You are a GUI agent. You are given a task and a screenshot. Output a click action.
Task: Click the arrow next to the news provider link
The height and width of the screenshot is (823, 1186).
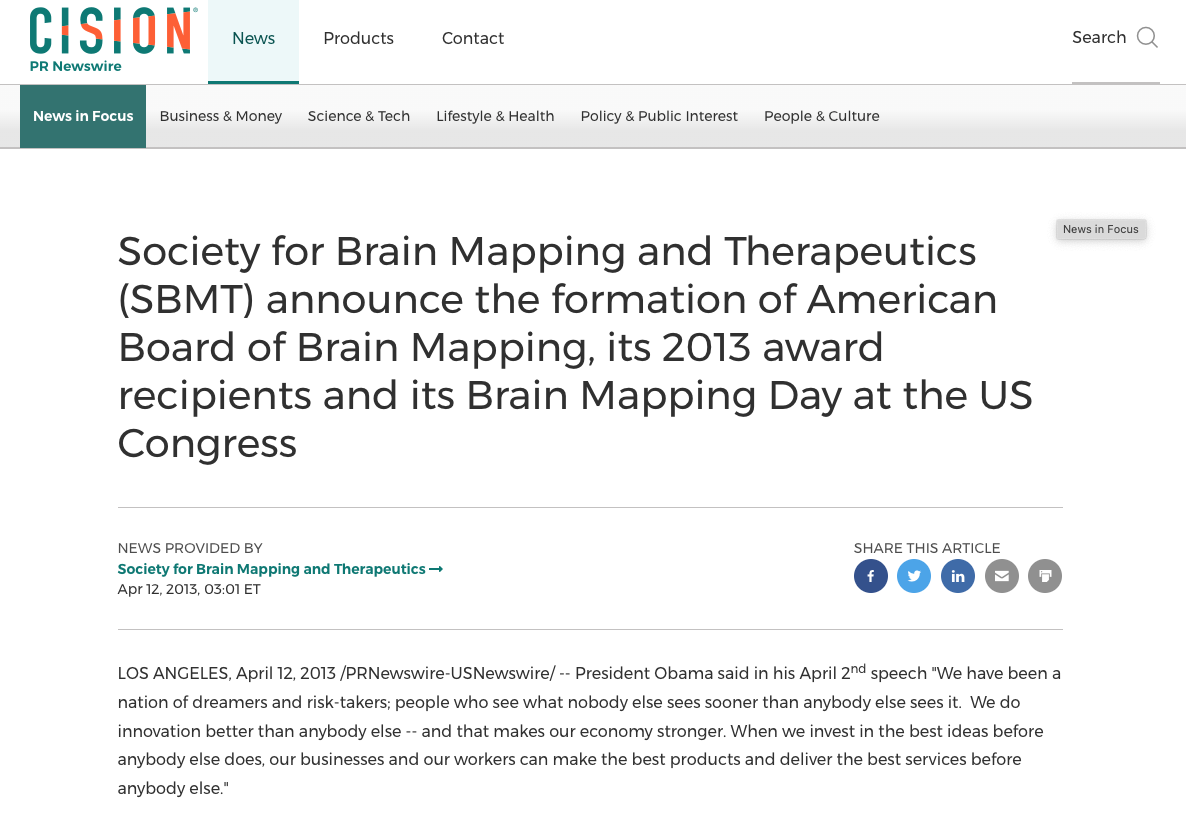[x=436, y=568]
